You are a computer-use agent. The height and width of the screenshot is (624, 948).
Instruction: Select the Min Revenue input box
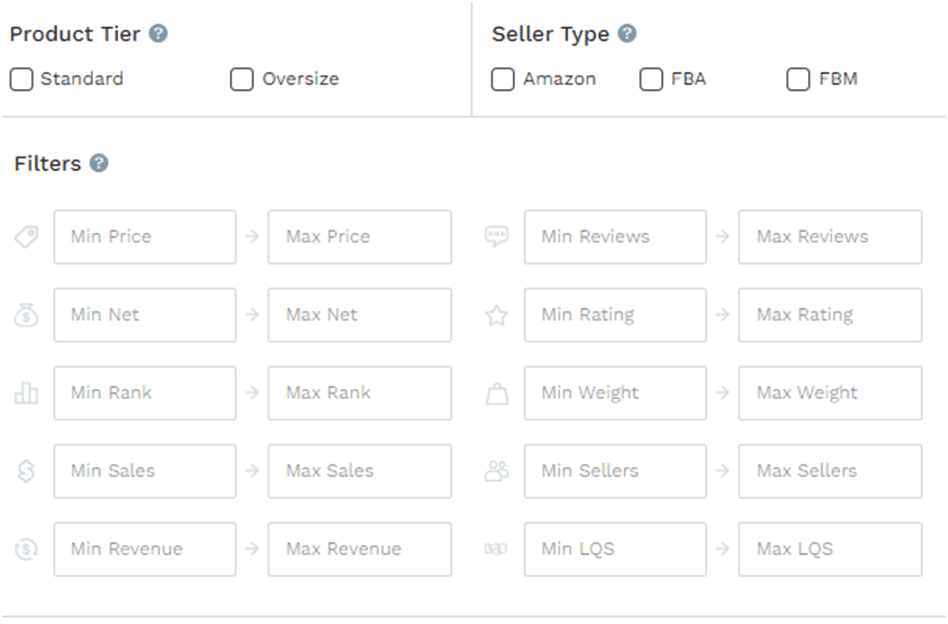point(145,549)
